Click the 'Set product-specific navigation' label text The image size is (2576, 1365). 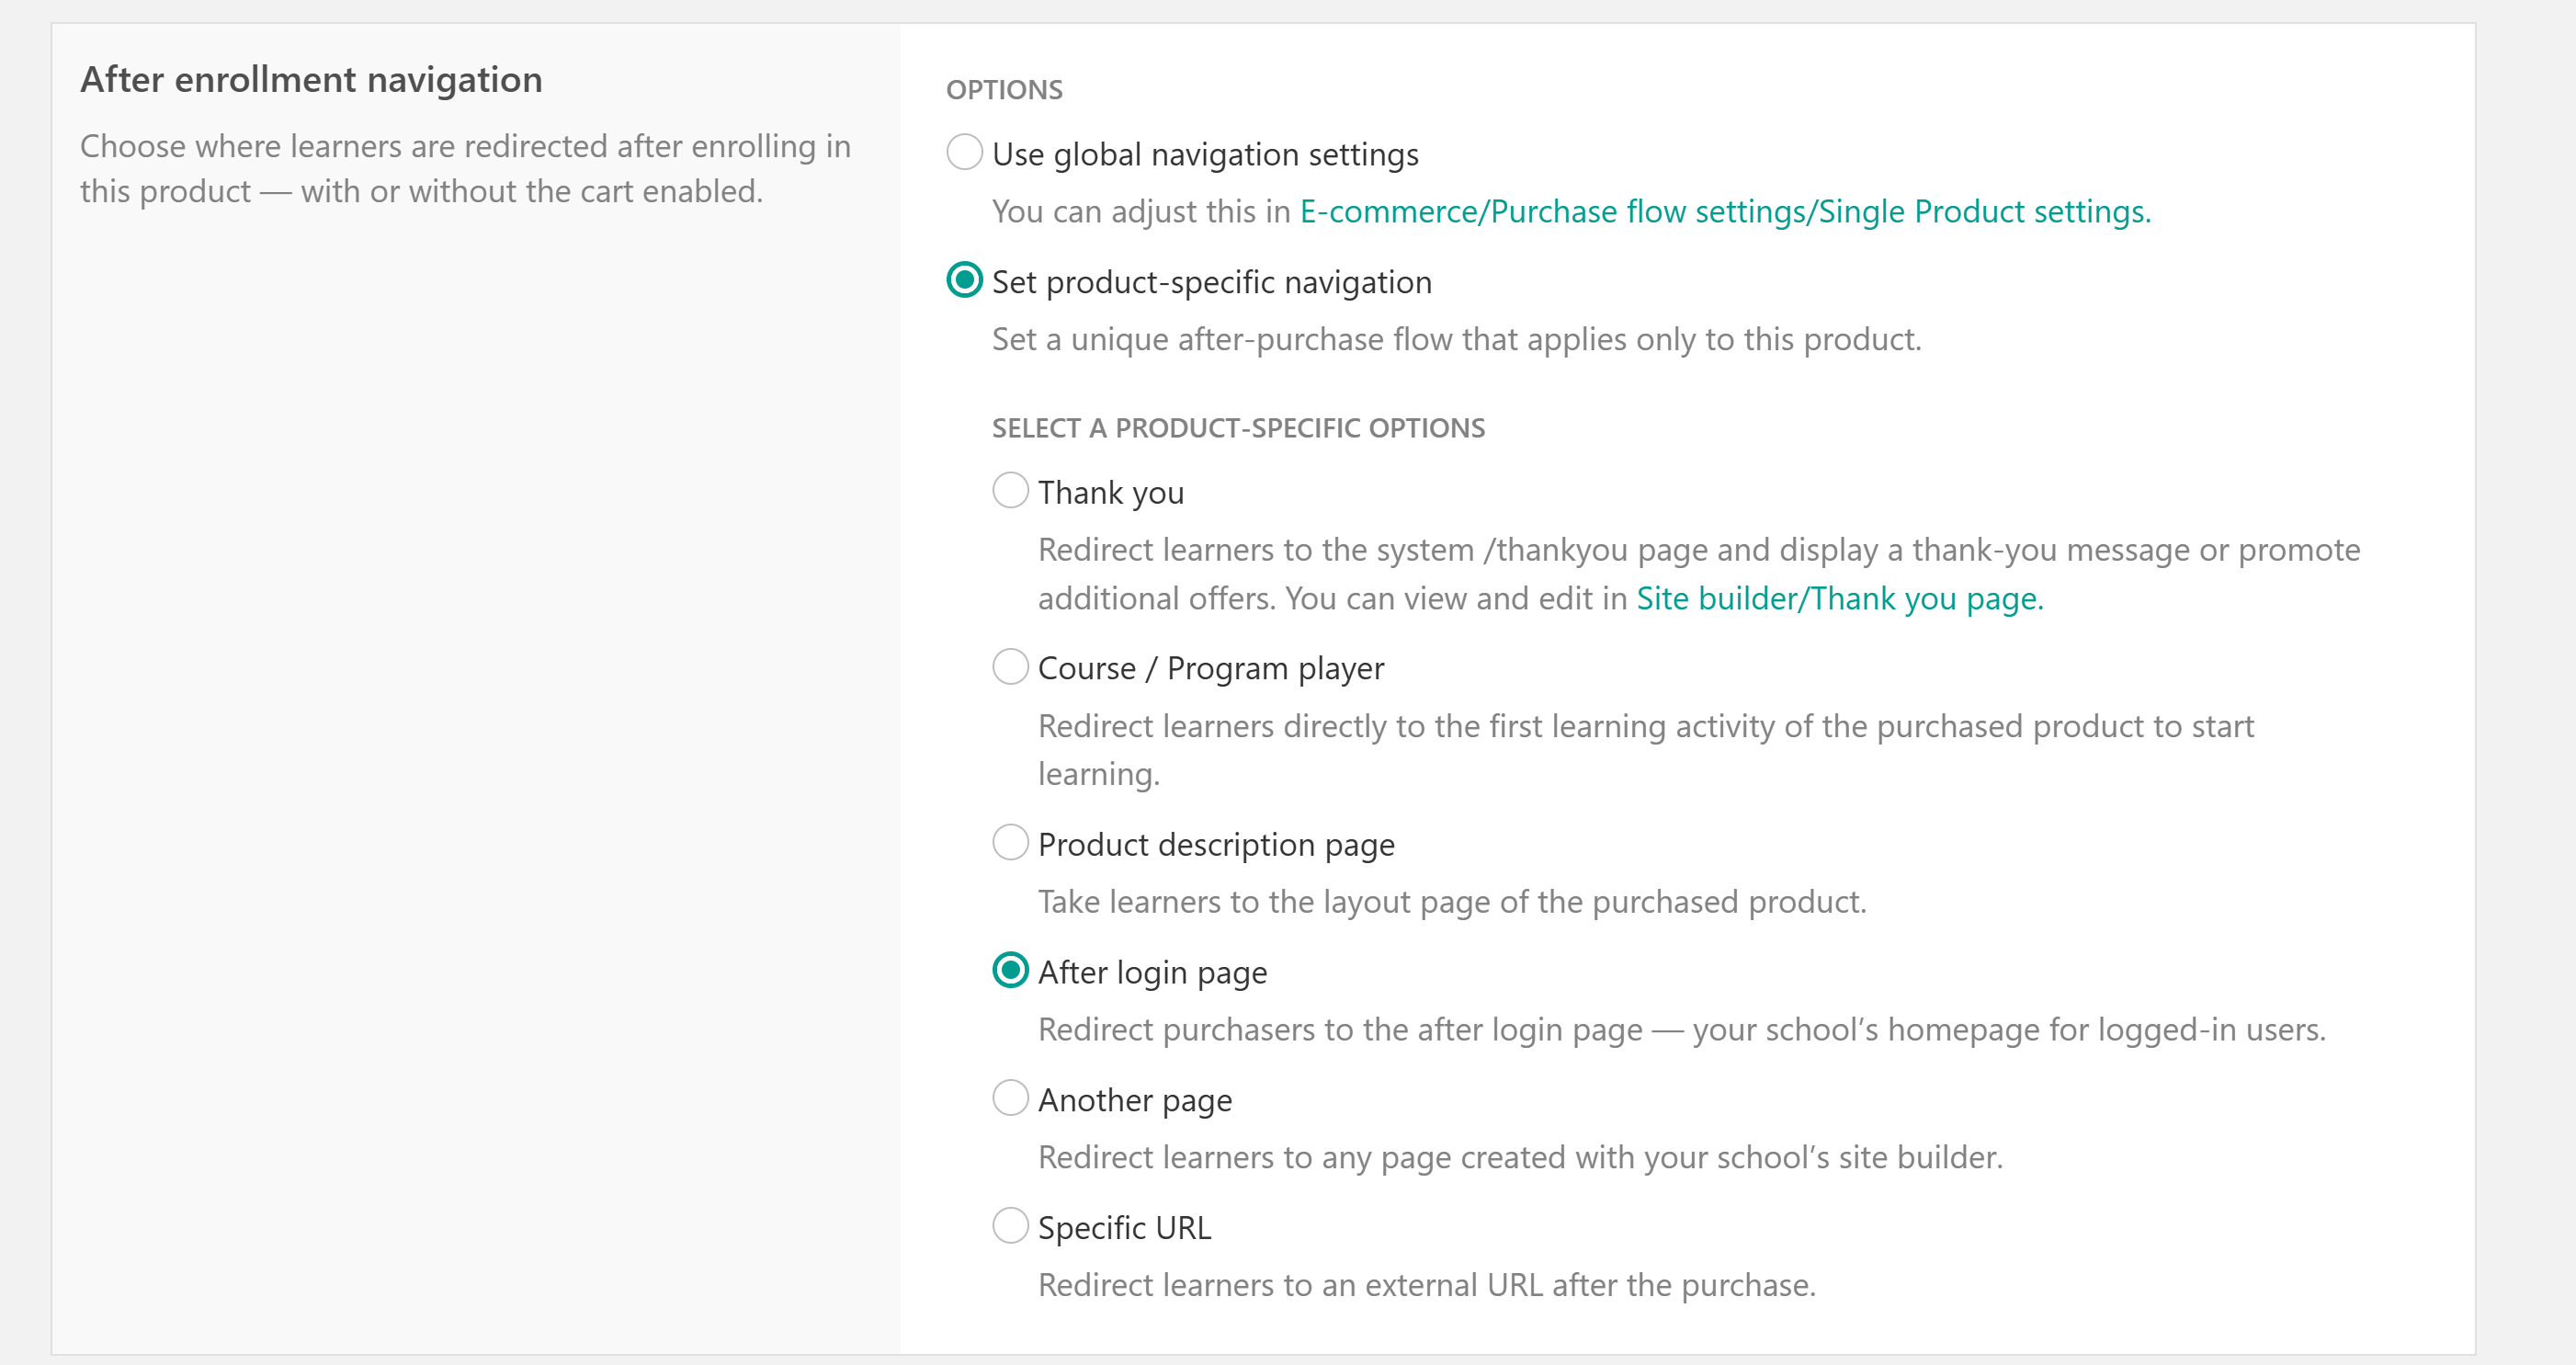click(1212, 283)
